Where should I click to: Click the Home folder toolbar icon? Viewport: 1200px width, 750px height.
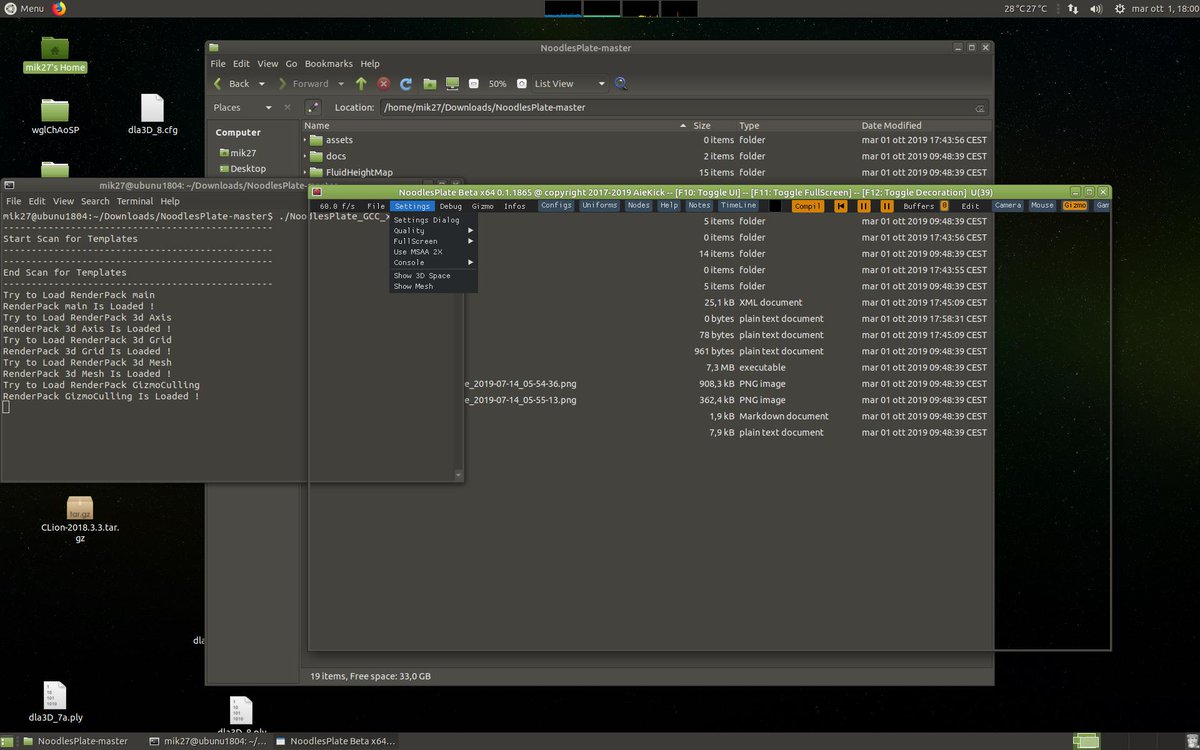(x=429, y=84)
